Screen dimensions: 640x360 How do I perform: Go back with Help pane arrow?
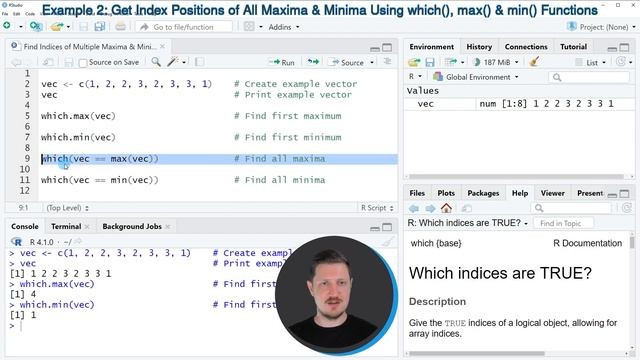[414, 208]
